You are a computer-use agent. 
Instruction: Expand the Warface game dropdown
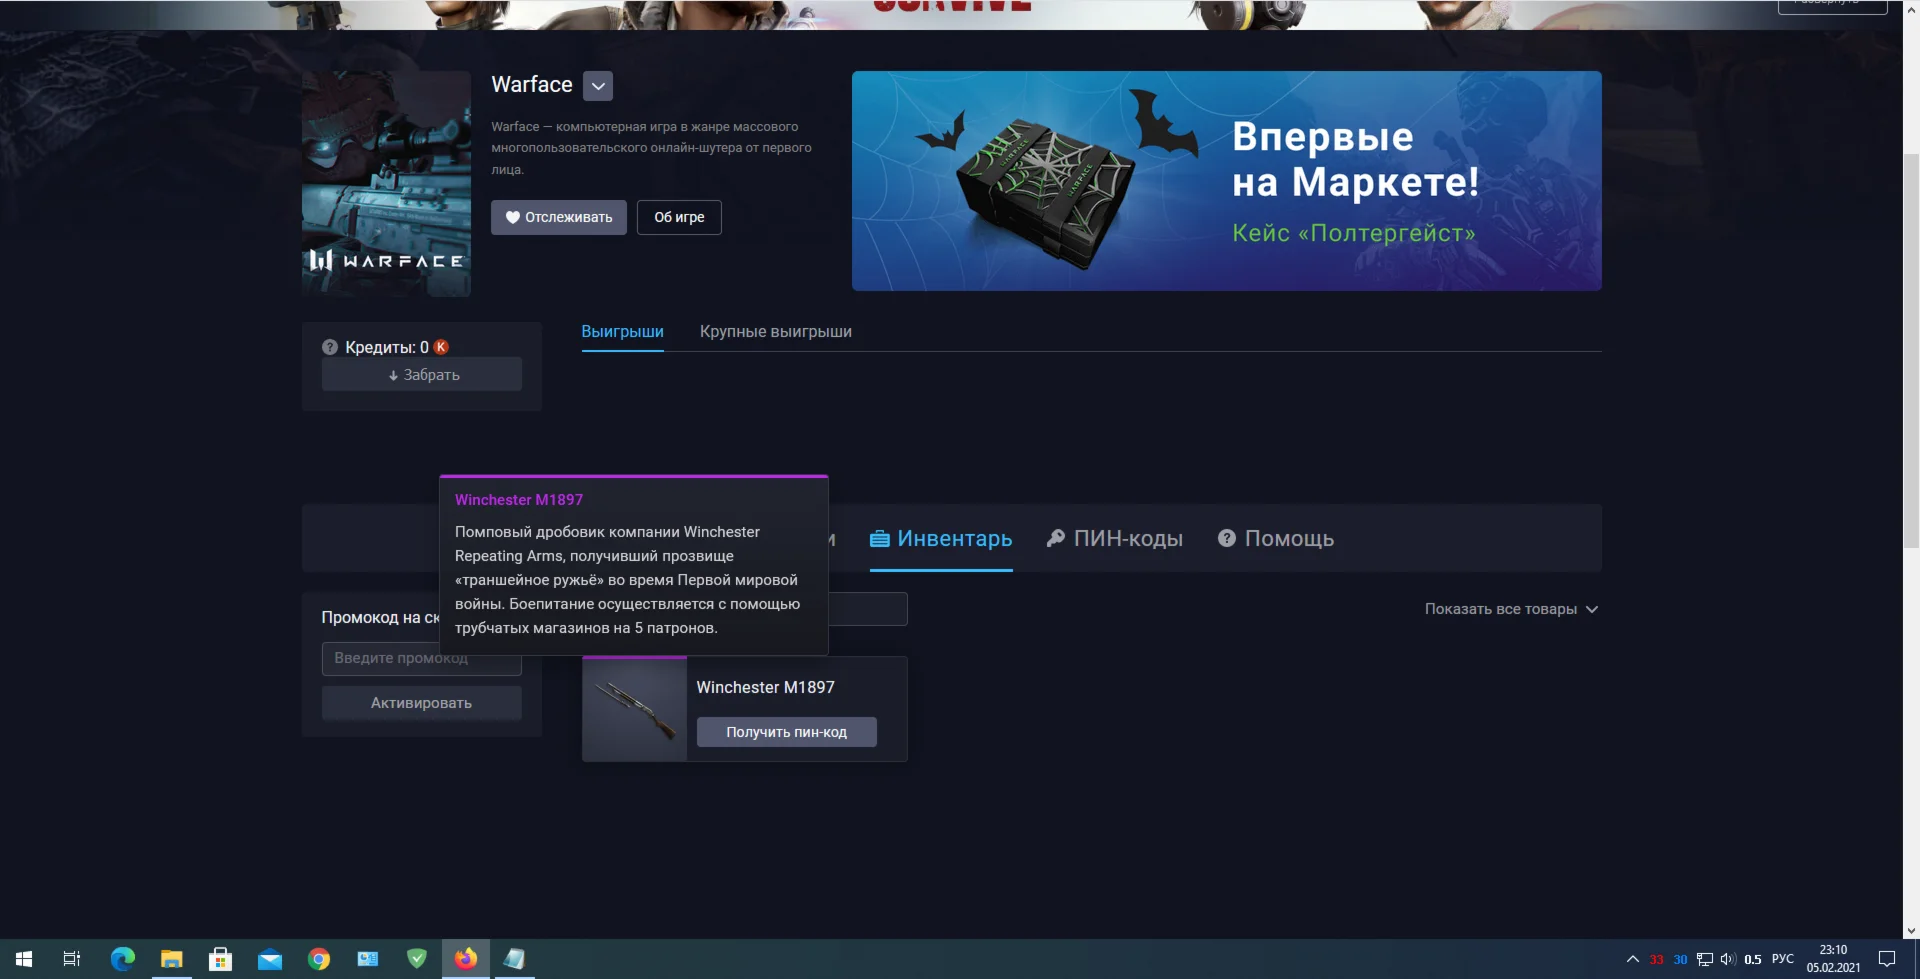pos(598,86)
